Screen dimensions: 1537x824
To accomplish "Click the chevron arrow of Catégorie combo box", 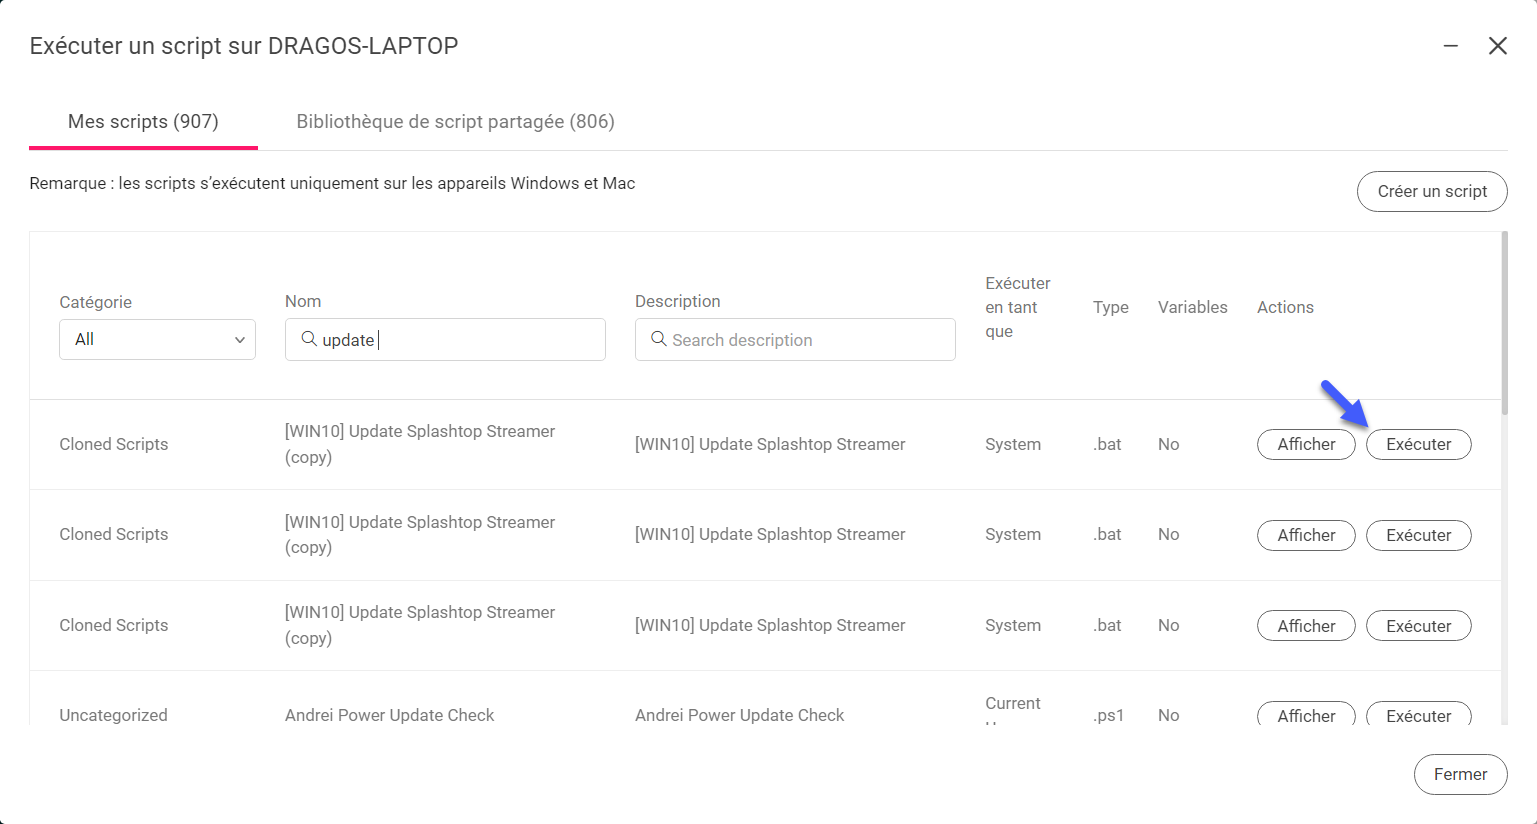I will click(240, 340).
